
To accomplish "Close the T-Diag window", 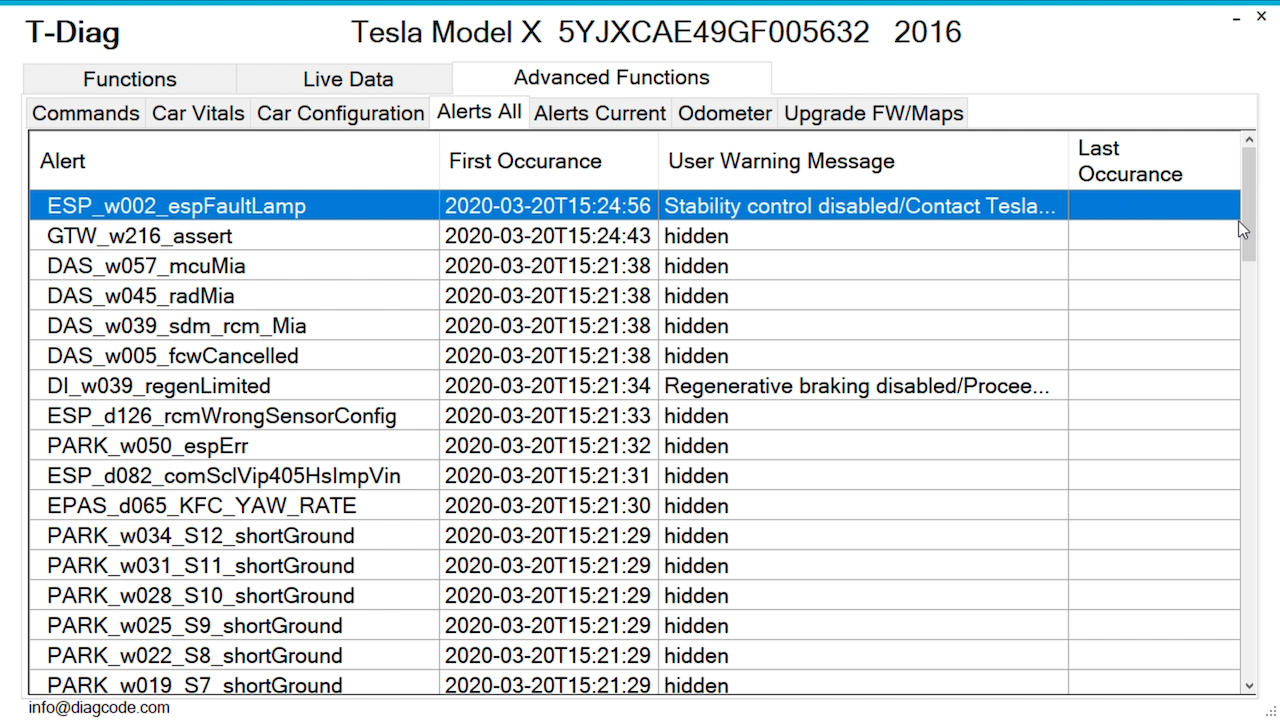I will point(1262,17).
